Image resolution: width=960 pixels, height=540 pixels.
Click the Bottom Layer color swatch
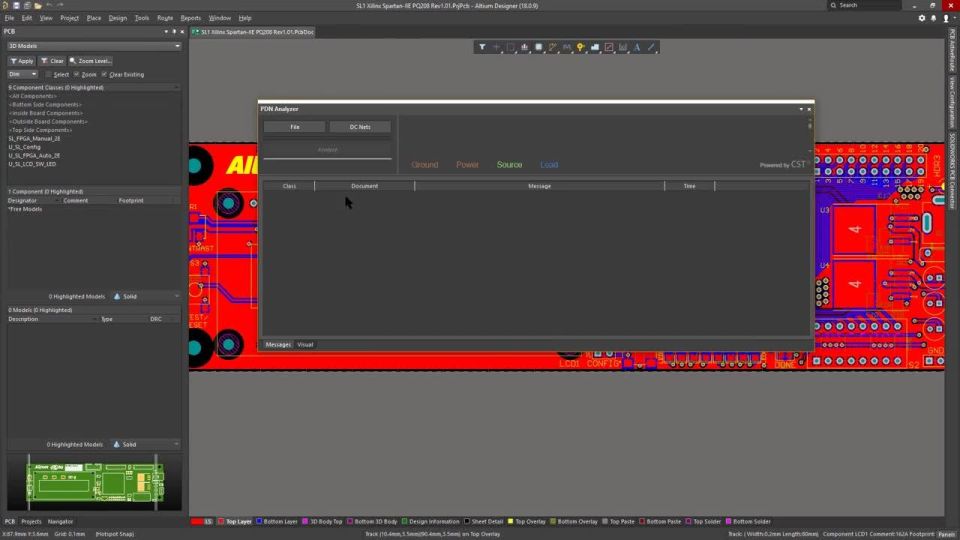tap(259, 522)
